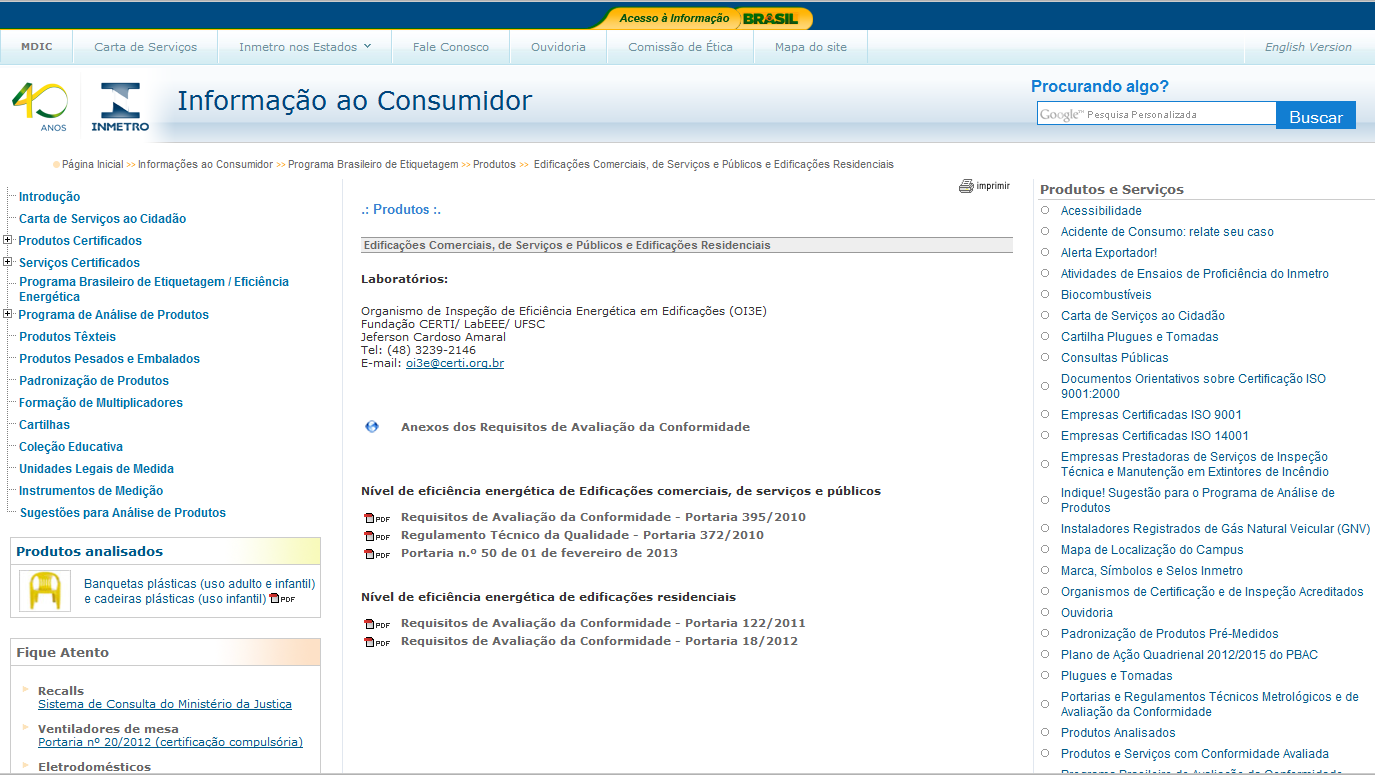
Task: Open Sistema de Consulta do Ministério da Justiça
Action: click(165, 704)
